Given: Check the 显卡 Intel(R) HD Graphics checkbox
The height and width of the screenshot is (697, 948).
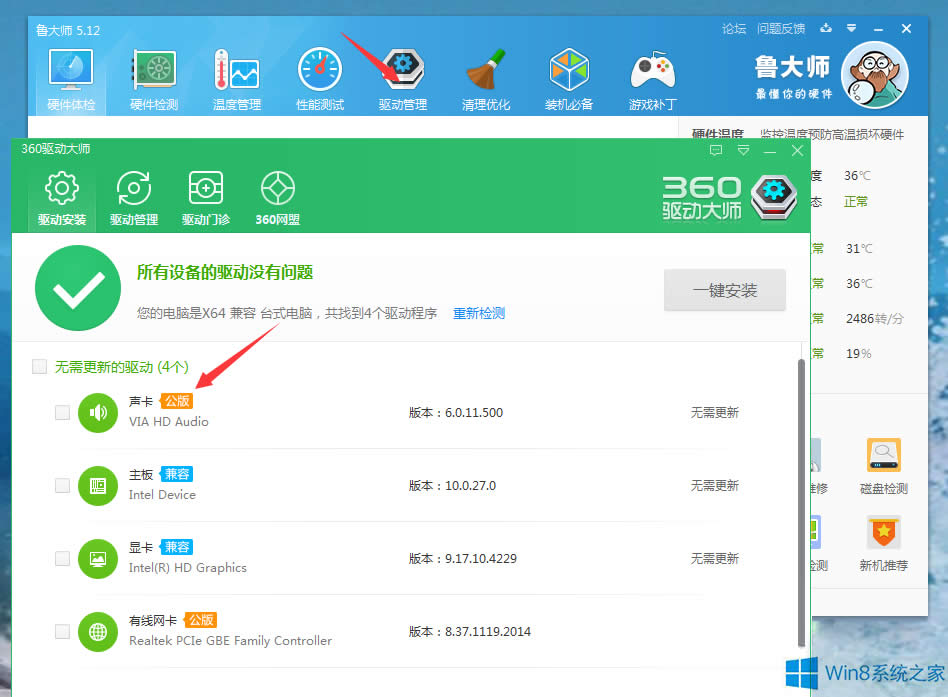Looking at the screenshot, I should click(62, 558).
